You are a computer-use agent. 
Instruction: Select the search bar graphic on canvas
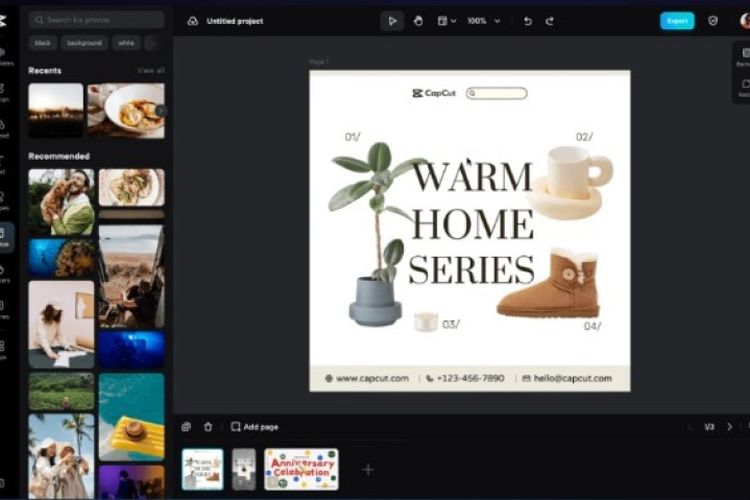[496, 93]
